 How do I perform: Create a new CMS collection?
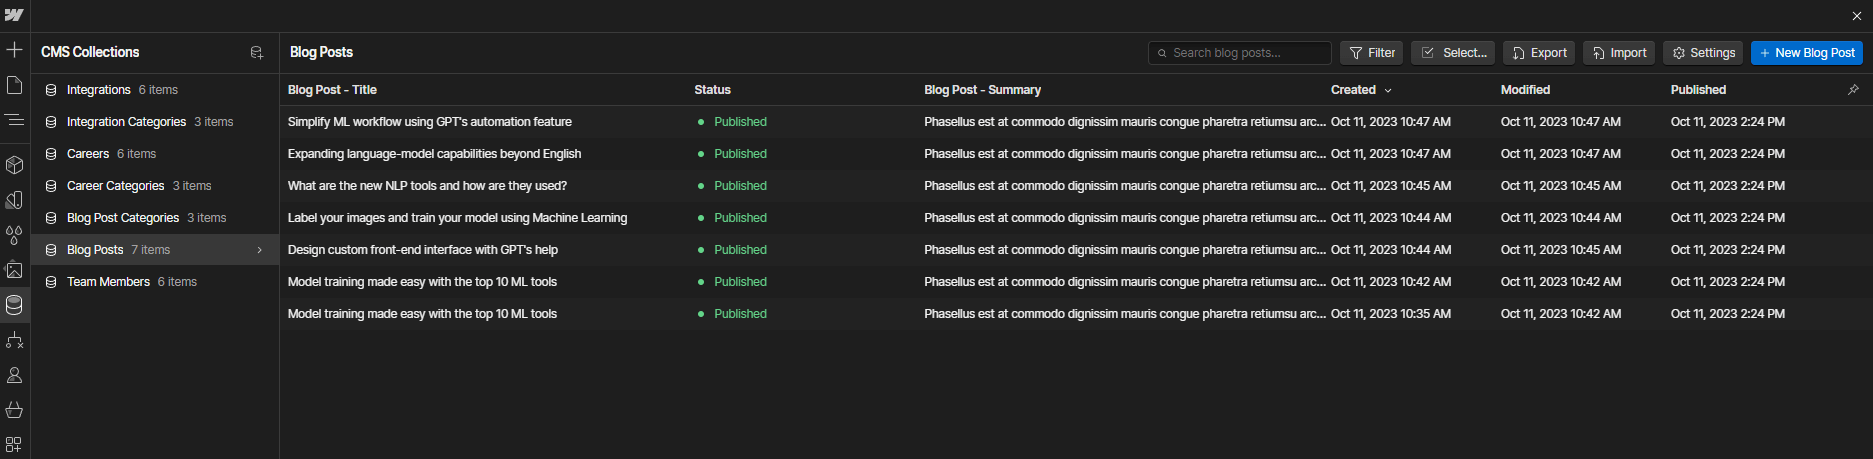[256, 52]
